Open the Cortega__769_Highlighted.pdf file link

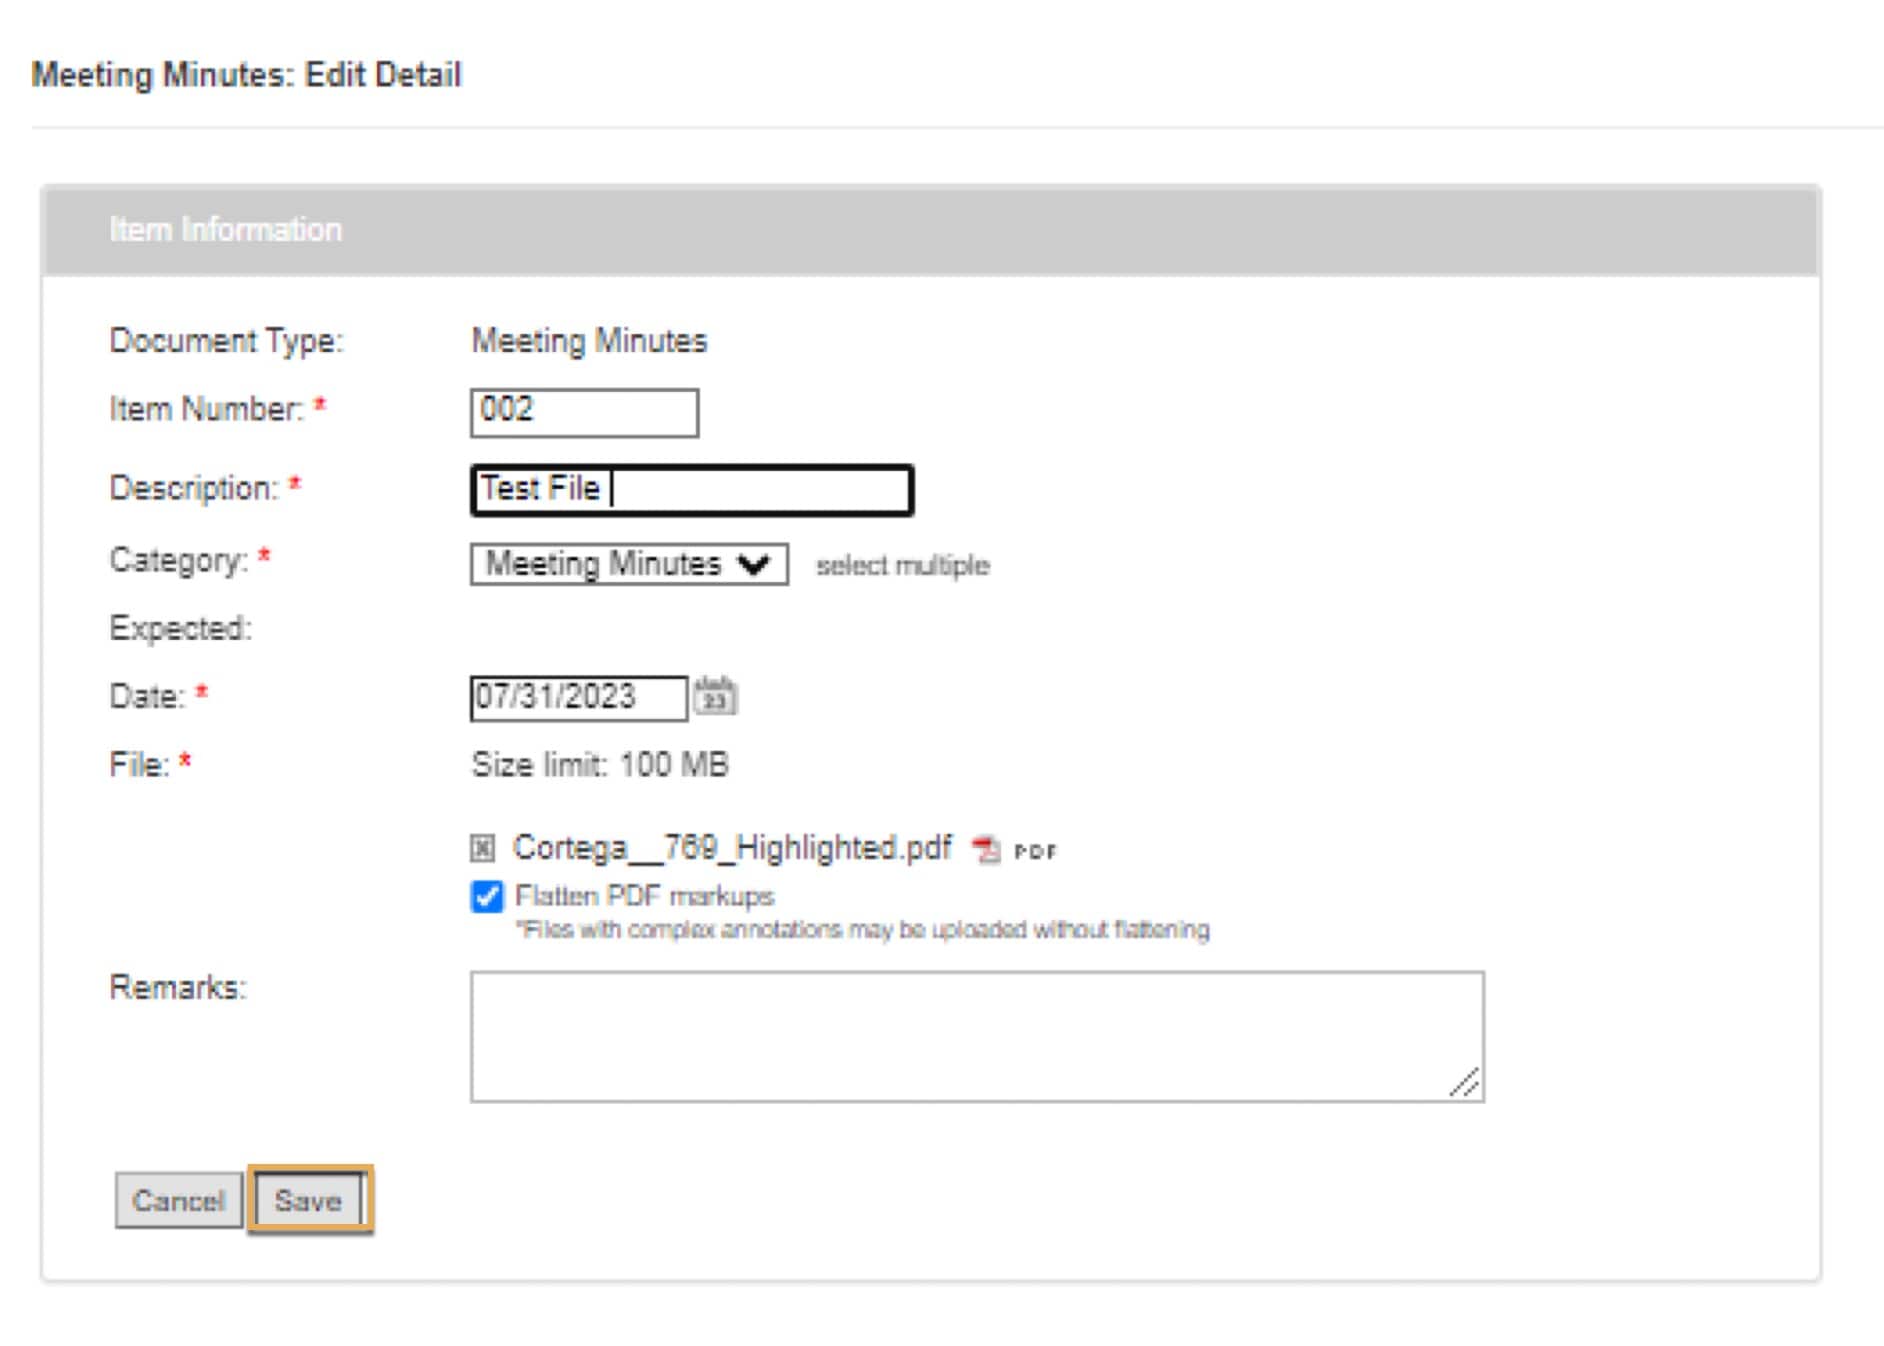pyautogui.click(x=731, y=848)
